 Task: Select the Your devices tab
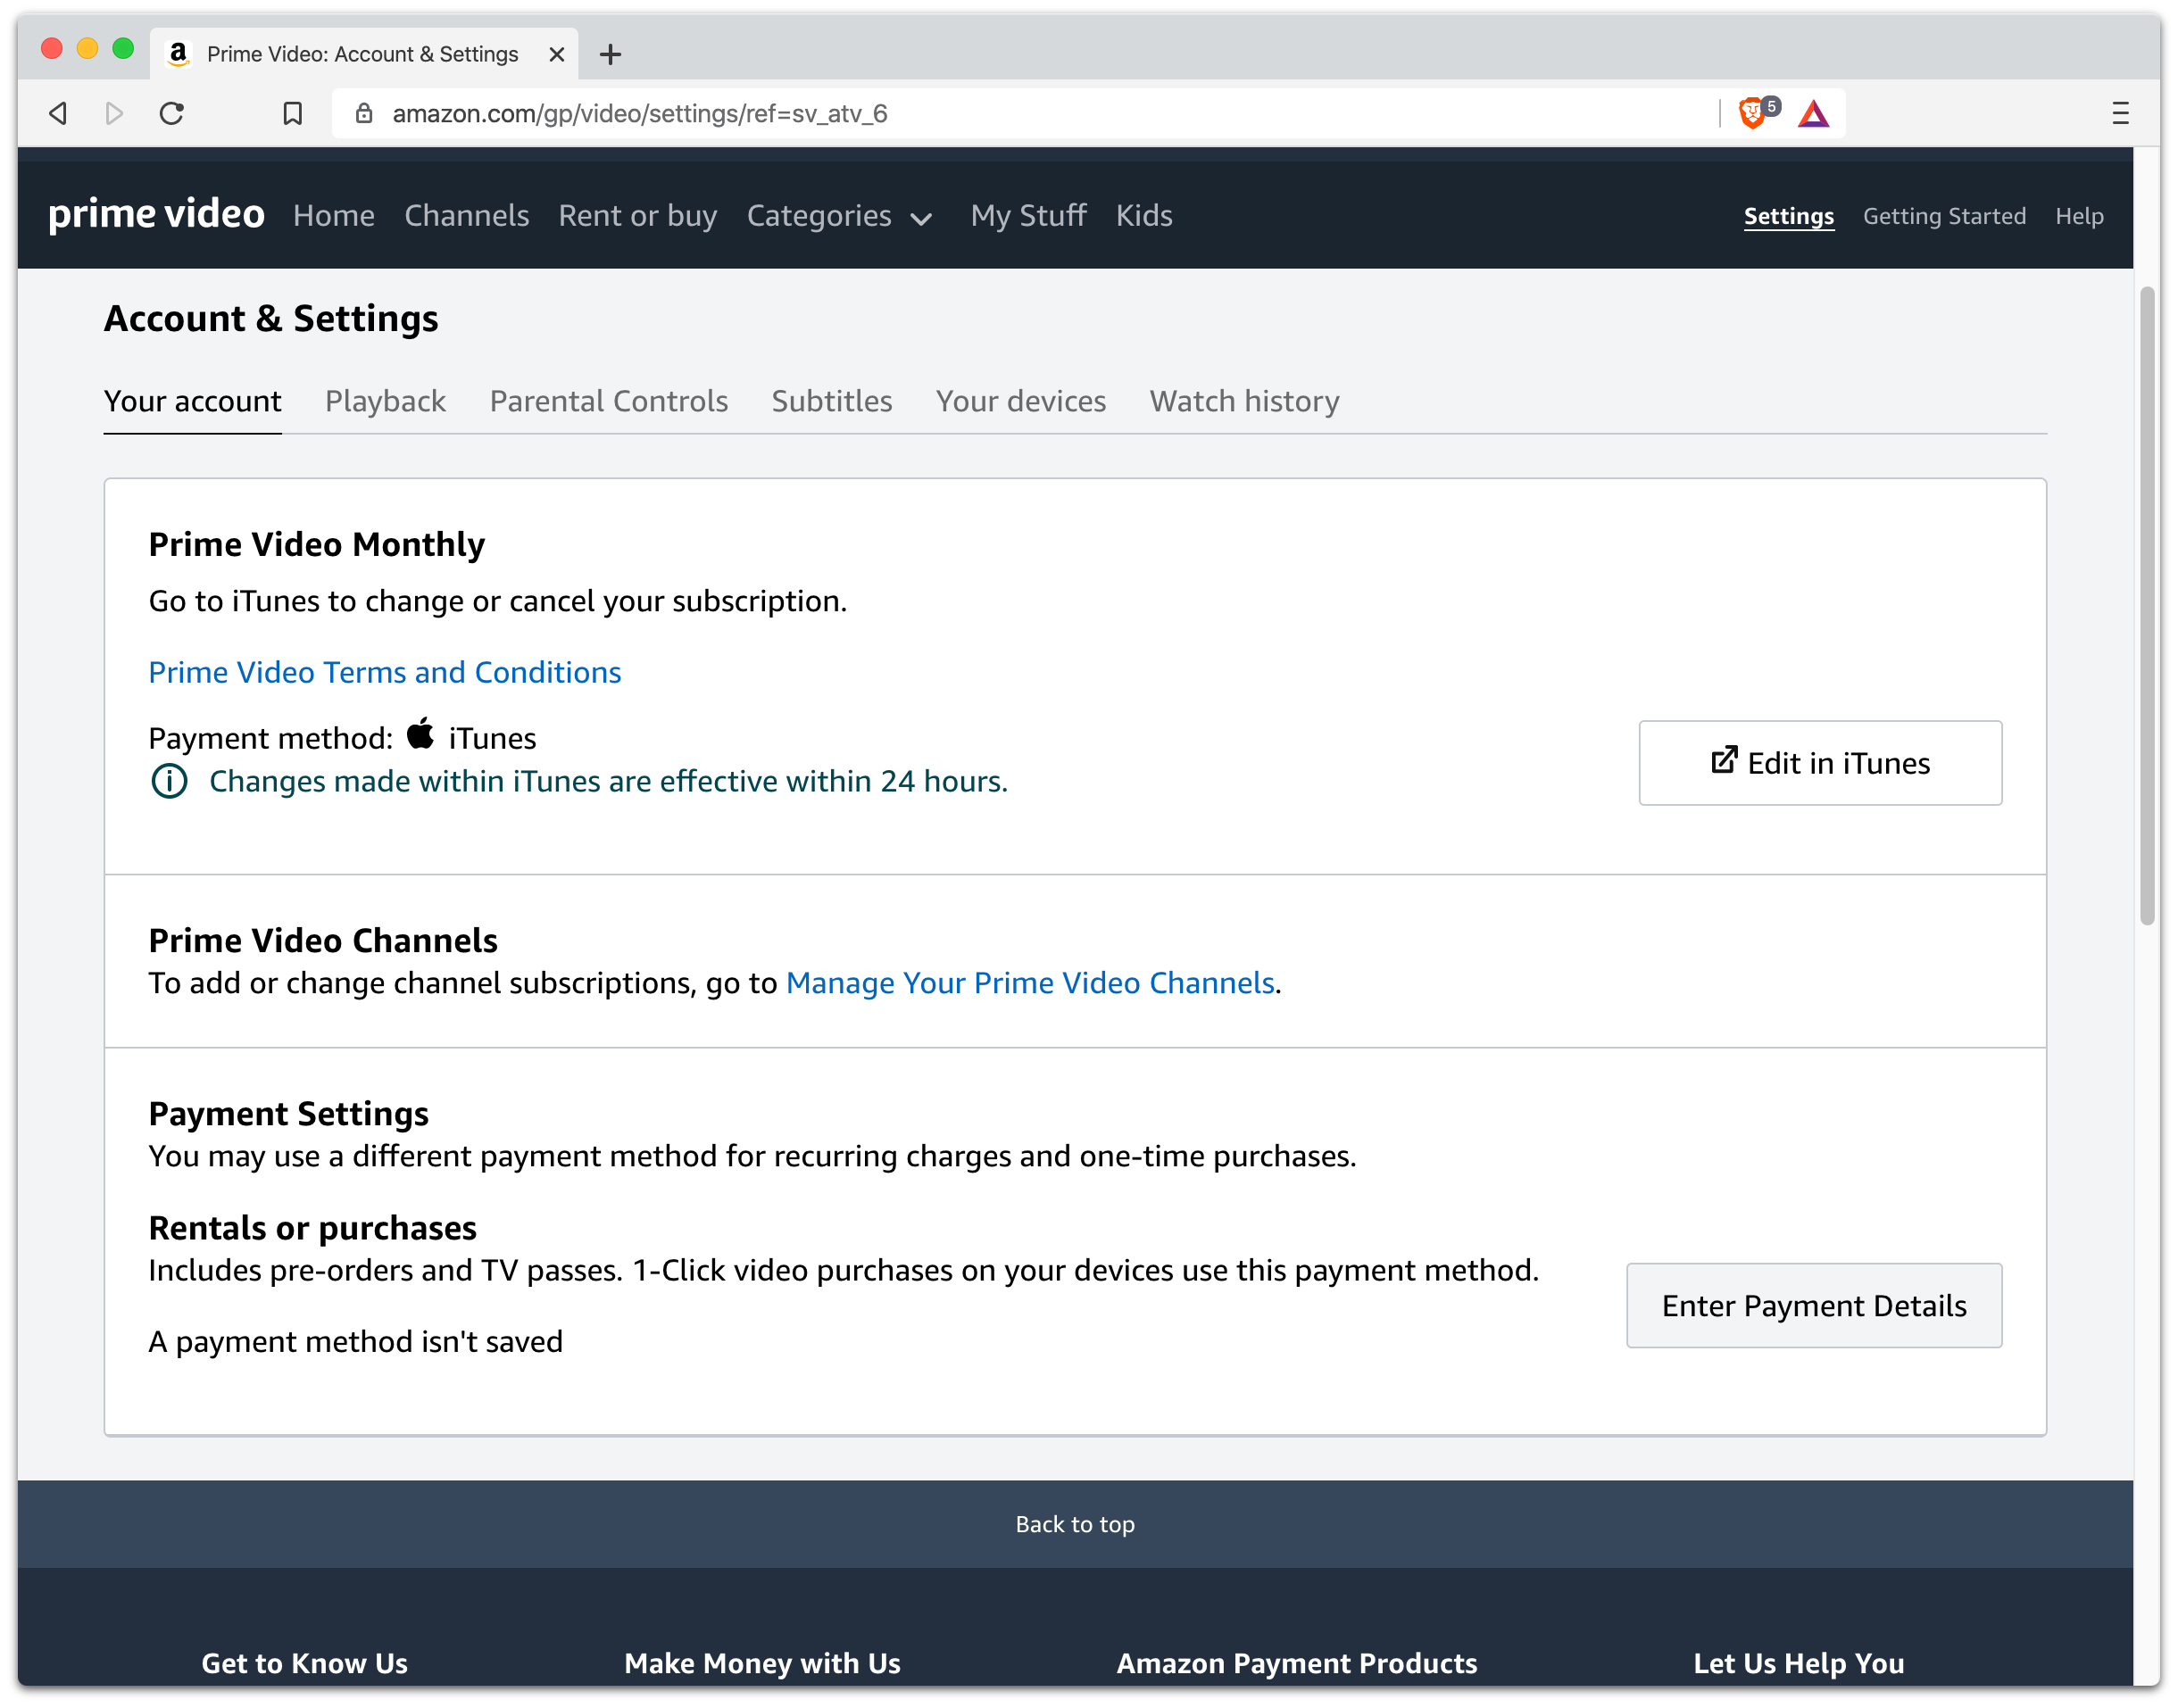click(x=1022, y=400)
